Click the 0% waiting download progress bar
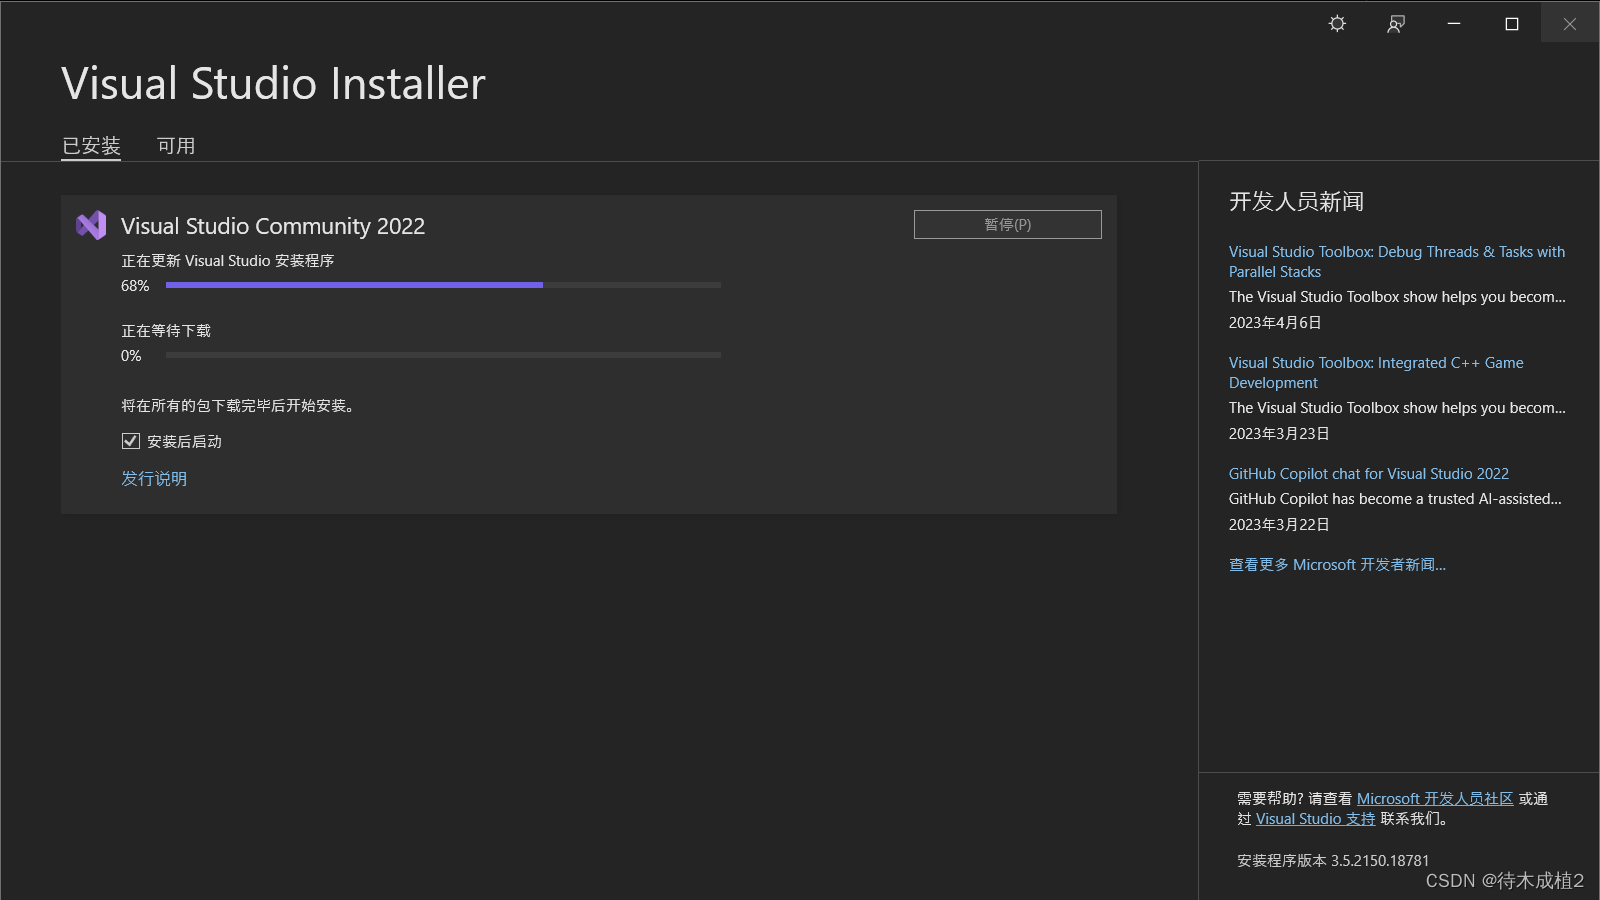Viewport: 1600px width, 900px height. click(x=443, y=355)
